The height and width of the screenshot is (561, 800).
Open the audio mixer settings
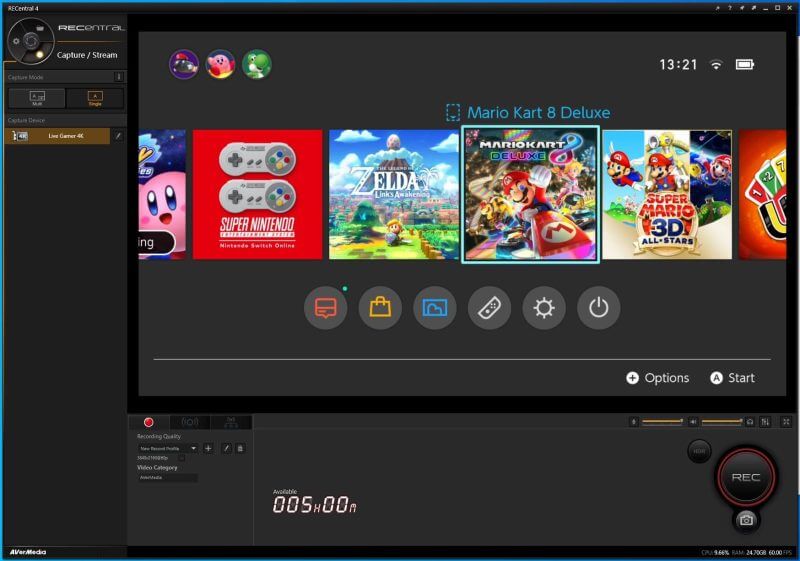pos(765,422)
